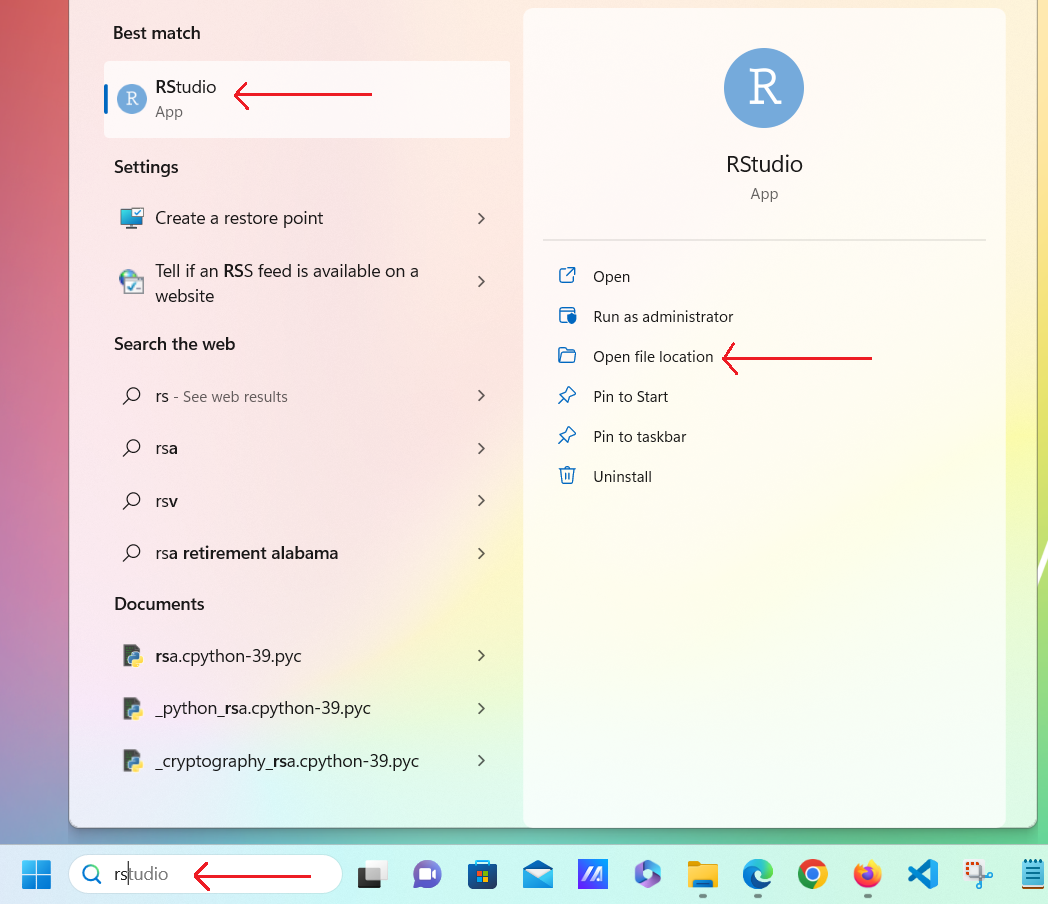Expand chevron for 'rs' web result
The image size is (1048, 904).
point(481,396)
